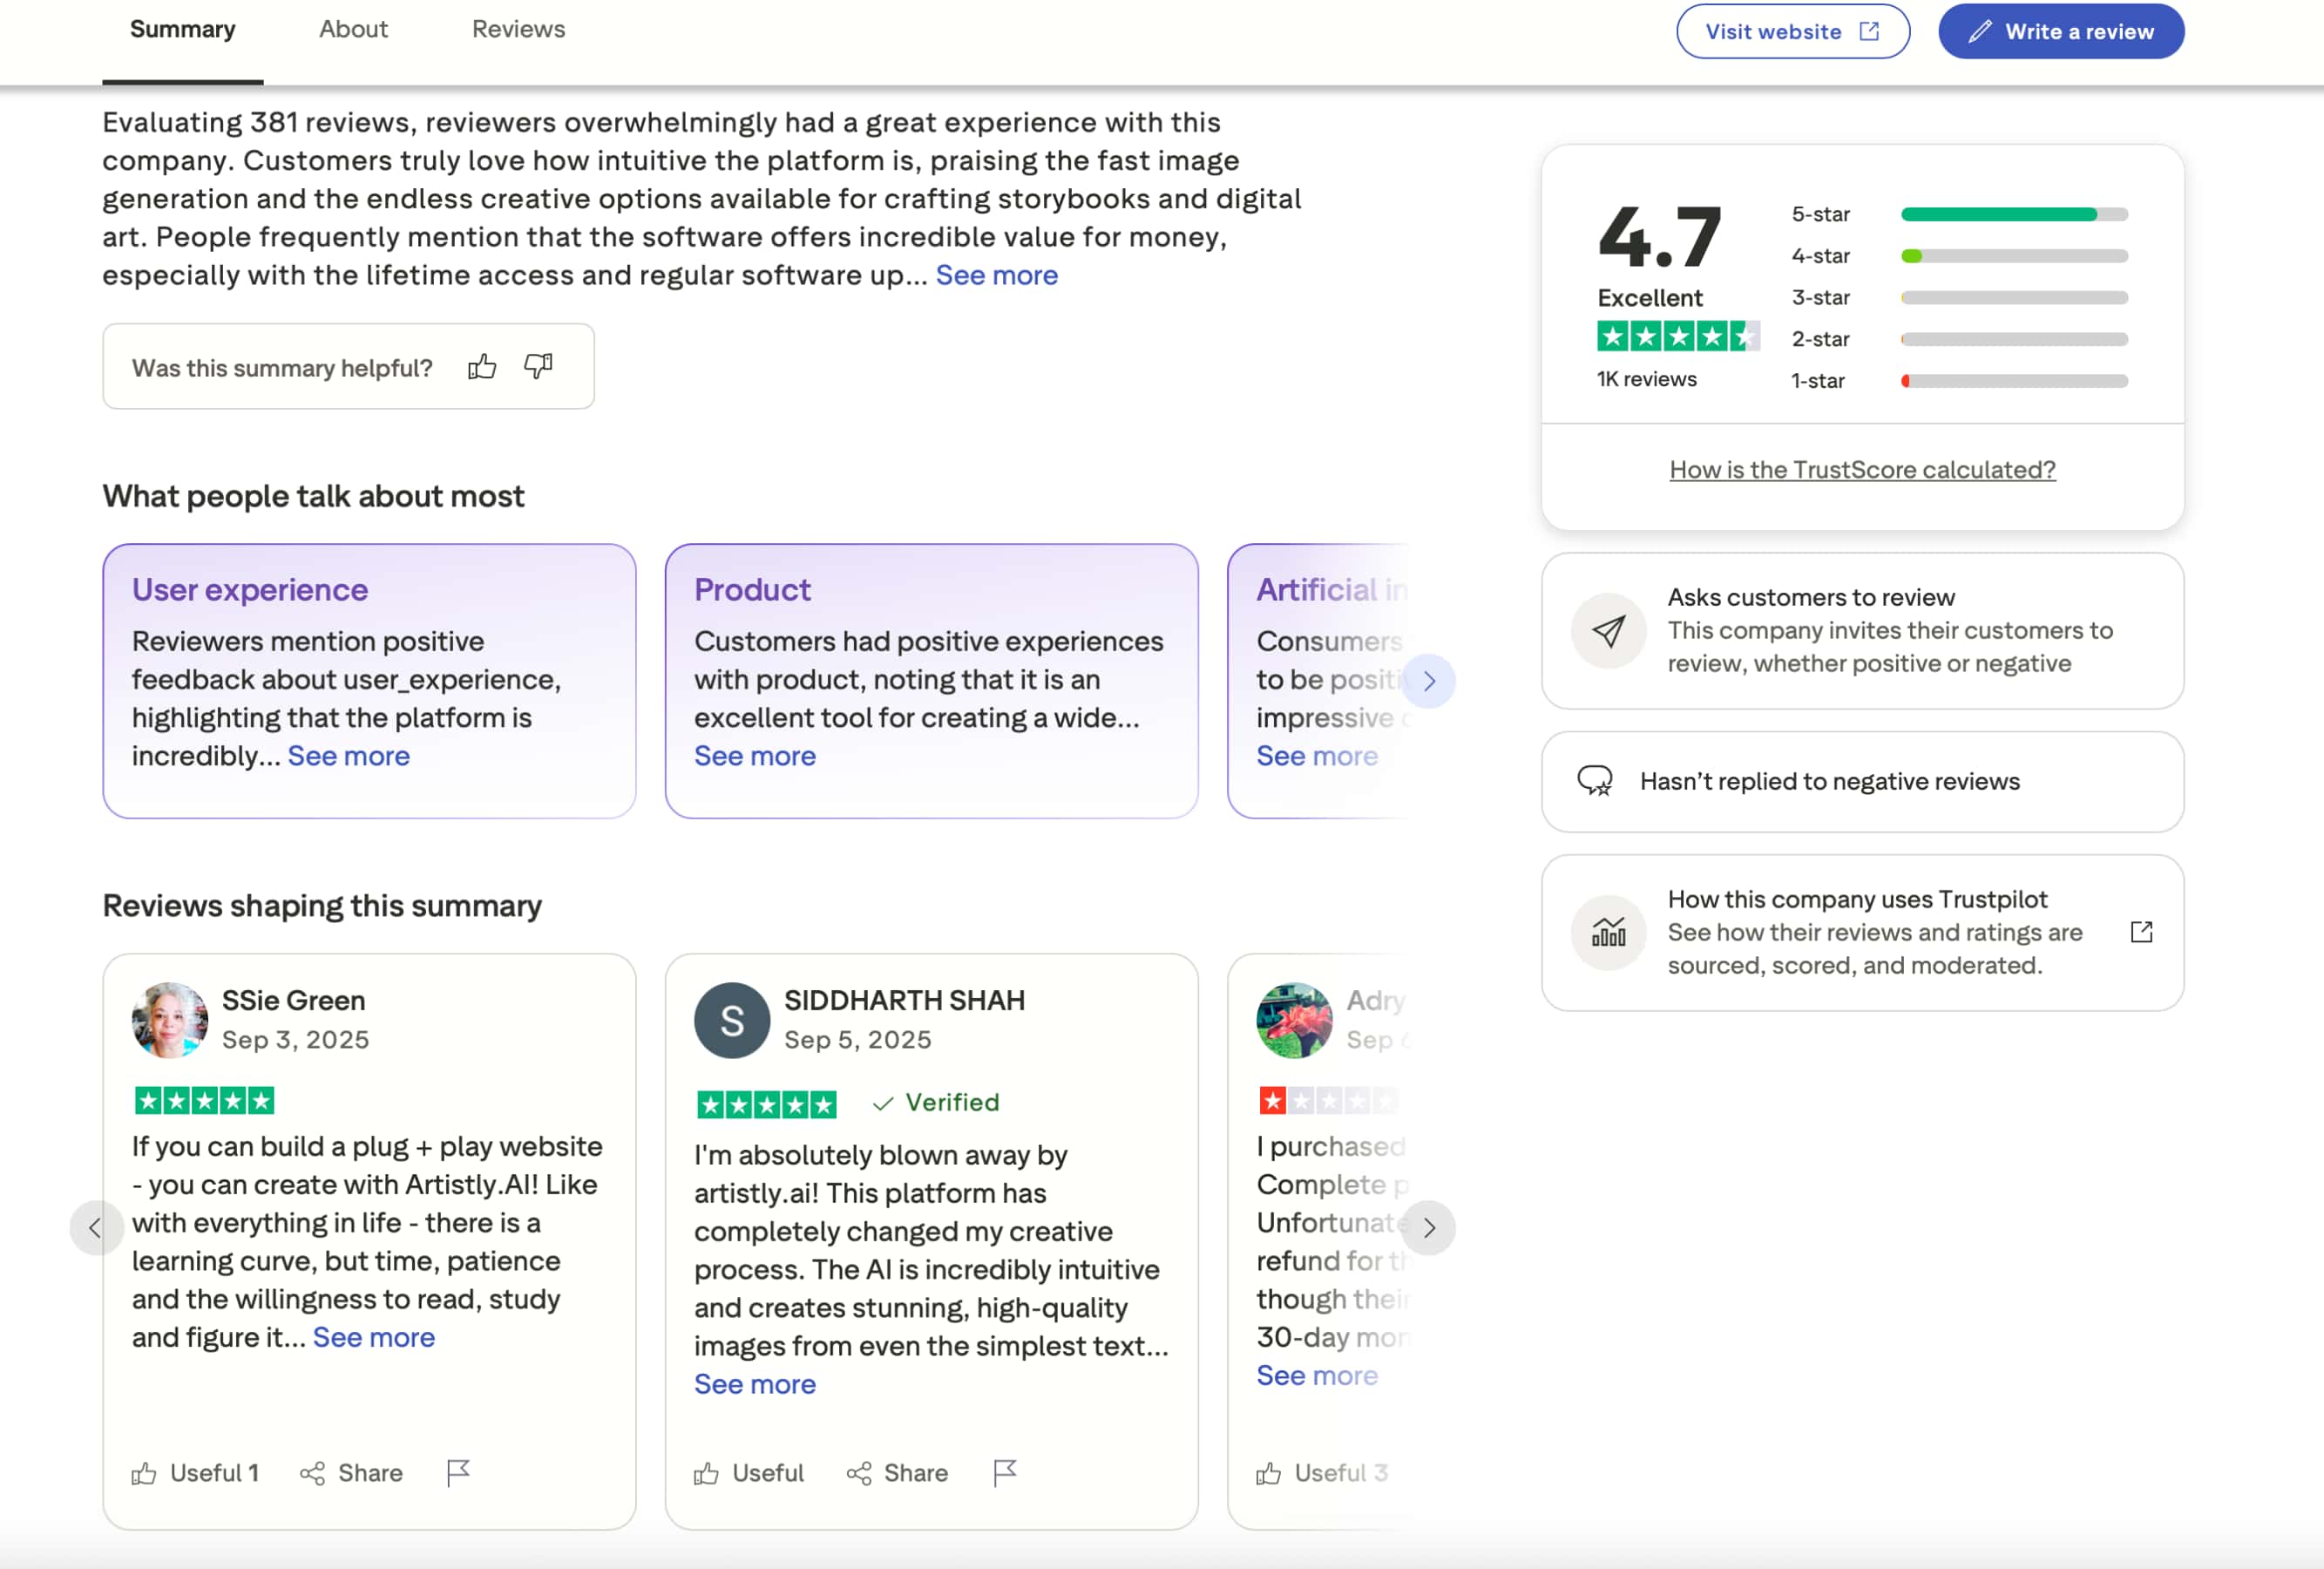2324x1569 pixels.
Task: Go back to previous reviews with the left arrow
Action: pos(96,1228)
